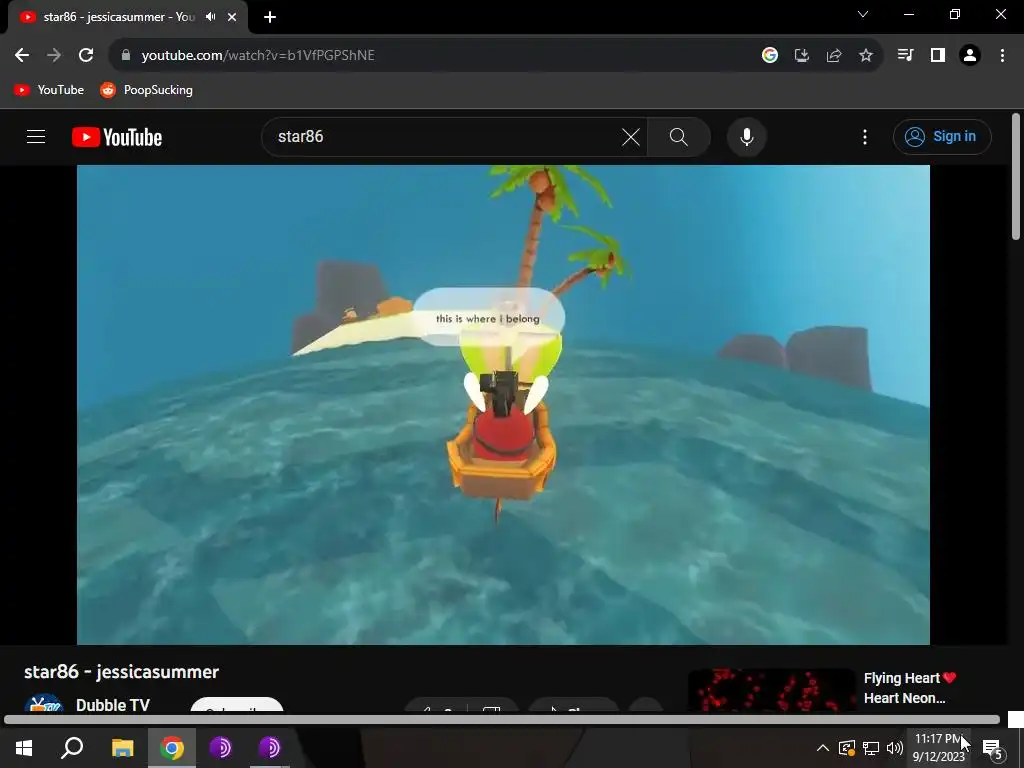Screen dimensions: 1024x768
Task: Open Windows taskbar search
Action: (x=72, y=748)
